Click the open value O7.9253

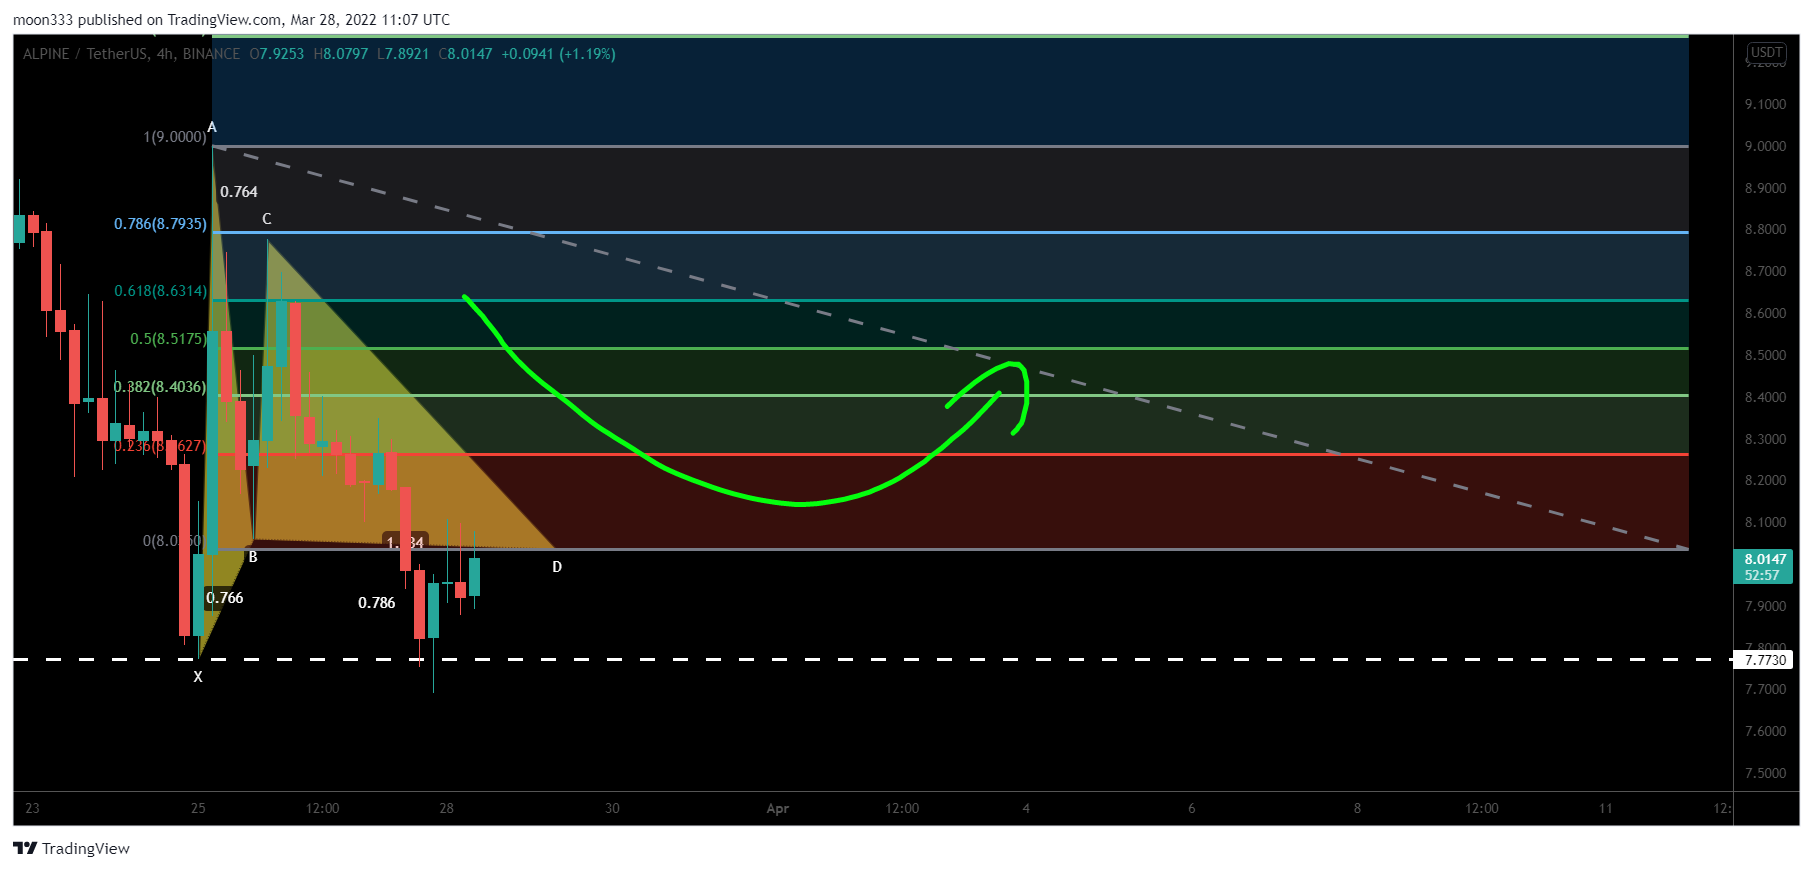[x=277, y=54]
